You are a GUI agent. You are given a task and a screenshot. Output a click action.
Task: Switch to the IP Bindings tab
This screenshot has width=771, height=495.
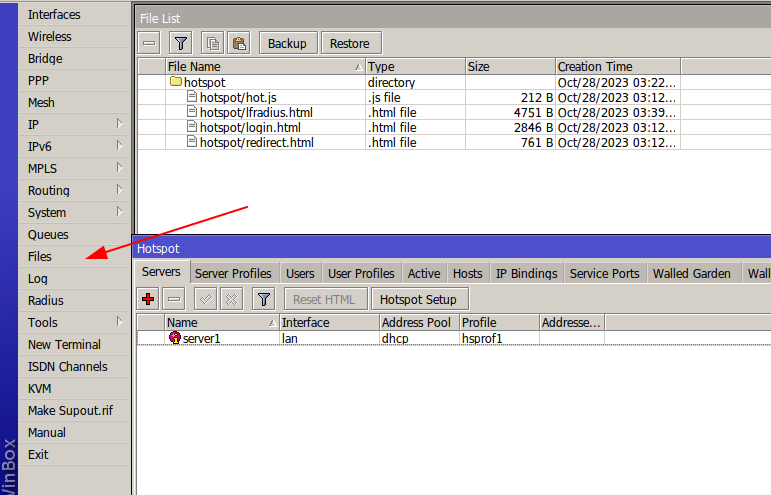526,273
